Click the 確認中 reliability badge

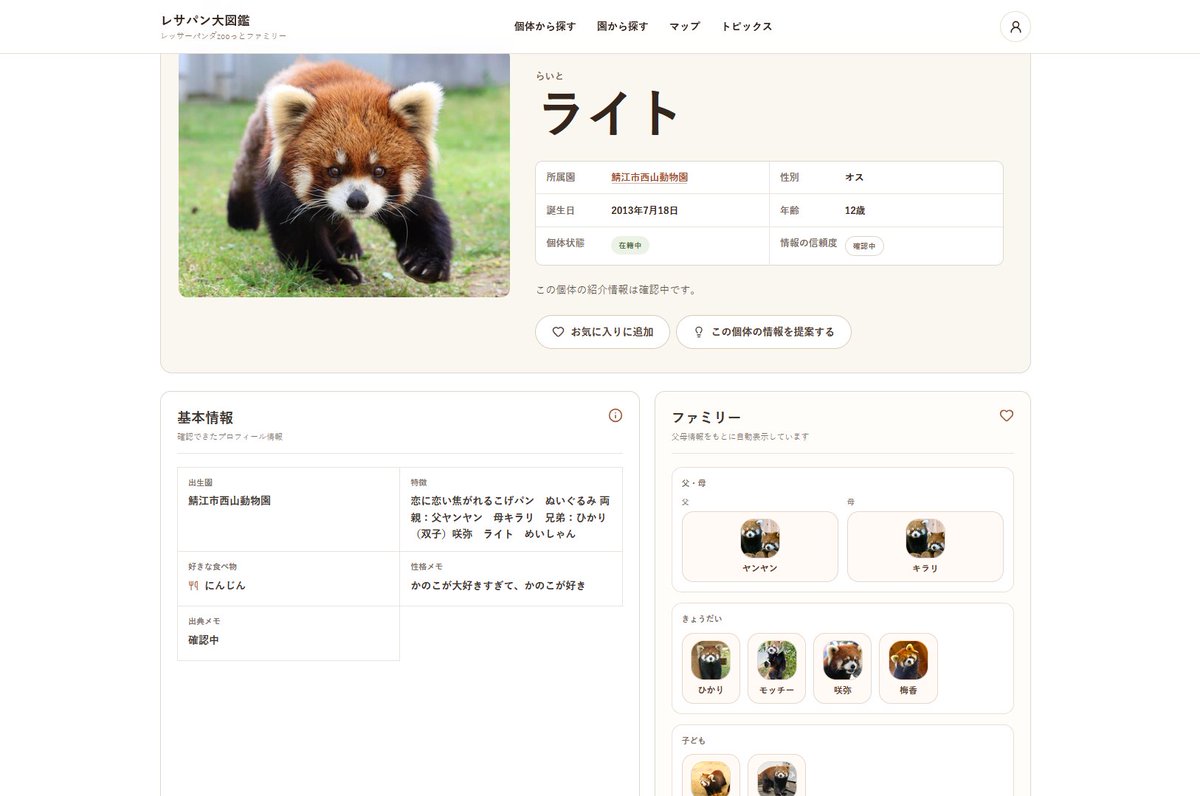pos(864,245)
